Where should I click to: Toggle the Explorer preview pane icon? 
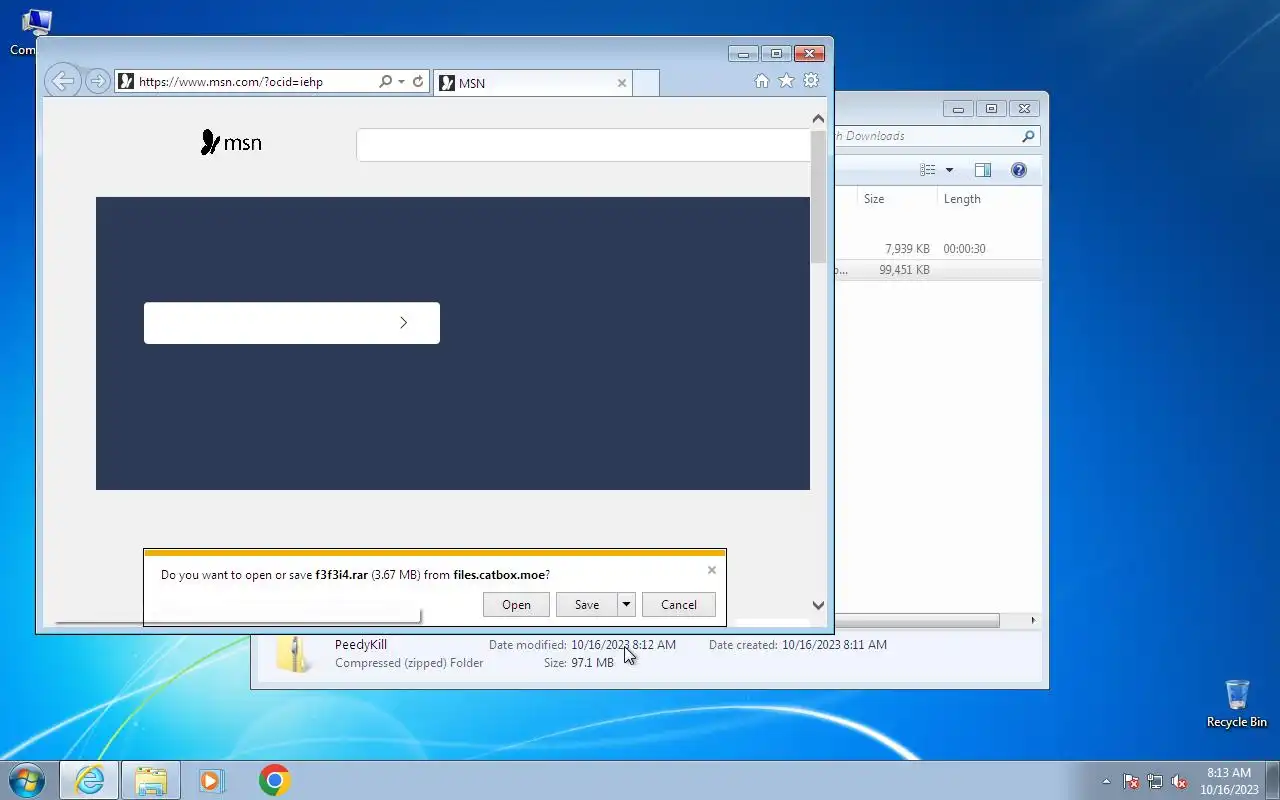983,170
